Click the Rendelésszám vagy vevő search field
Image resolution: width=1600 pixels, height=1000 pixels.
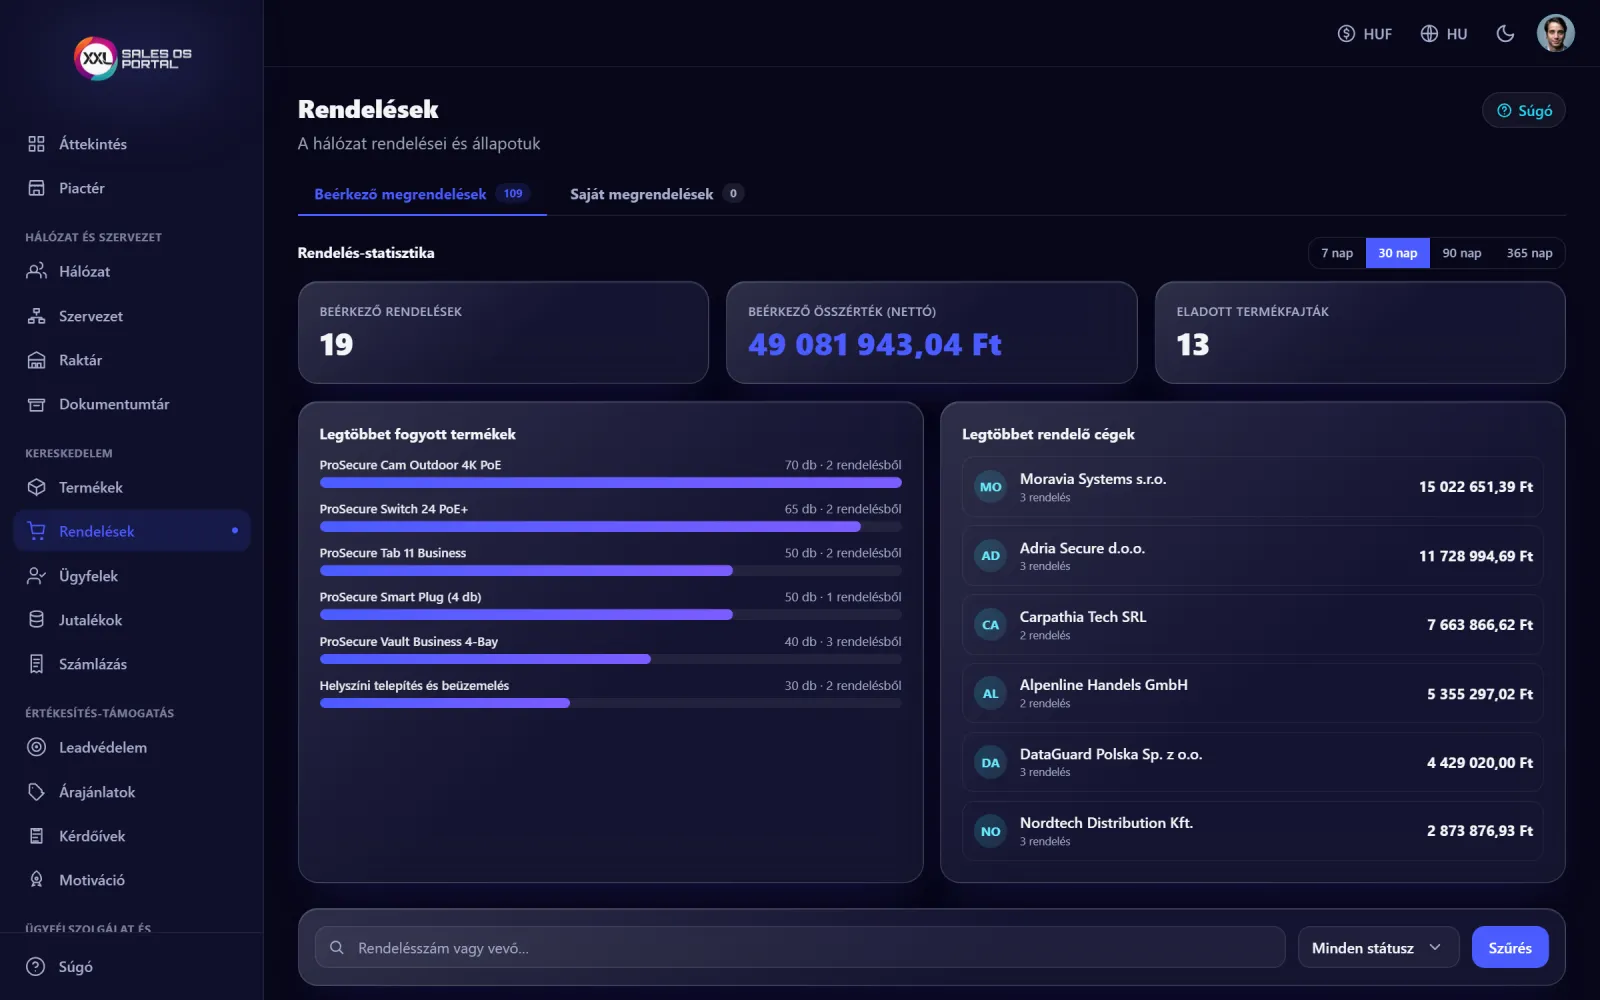800,947
